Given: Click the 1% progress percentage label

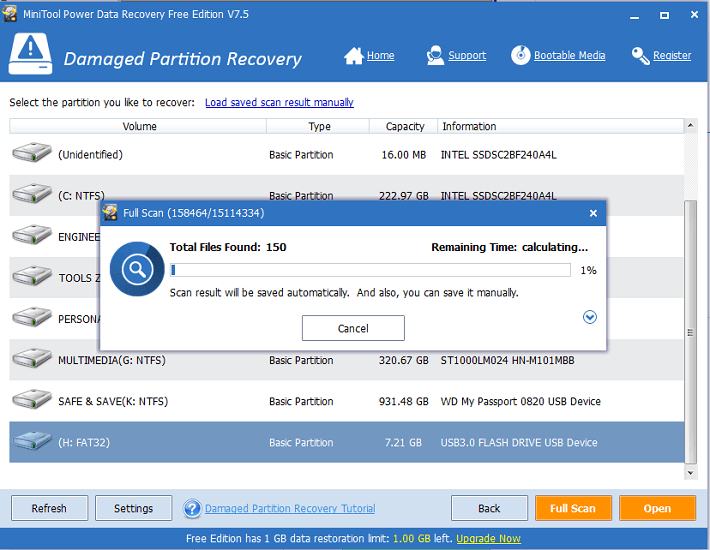Looking at the screenshot, I should click(588, 270).
